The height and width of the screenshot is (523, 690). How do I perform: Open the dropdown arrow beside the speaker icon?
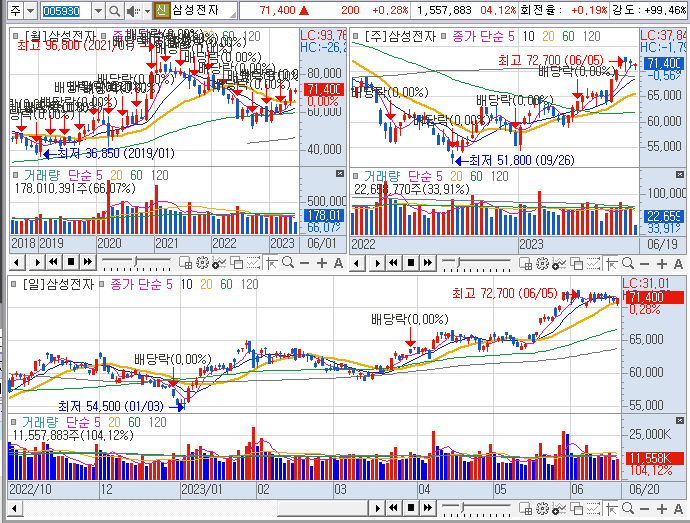point(147,11)
